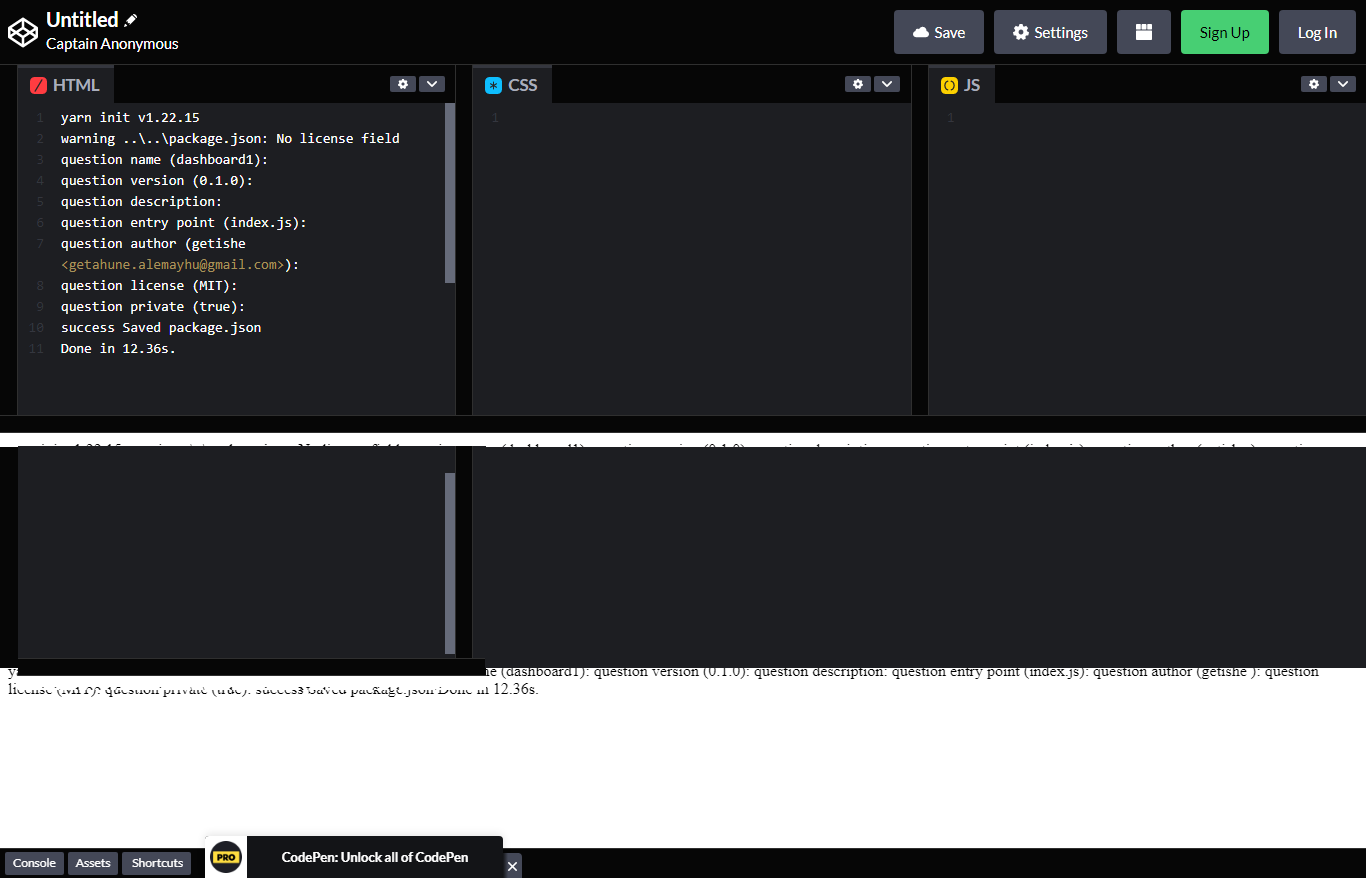
Task: Expand the JS panel dropdown chevron
Action: pyautogui.click(x=1343, y=84)
